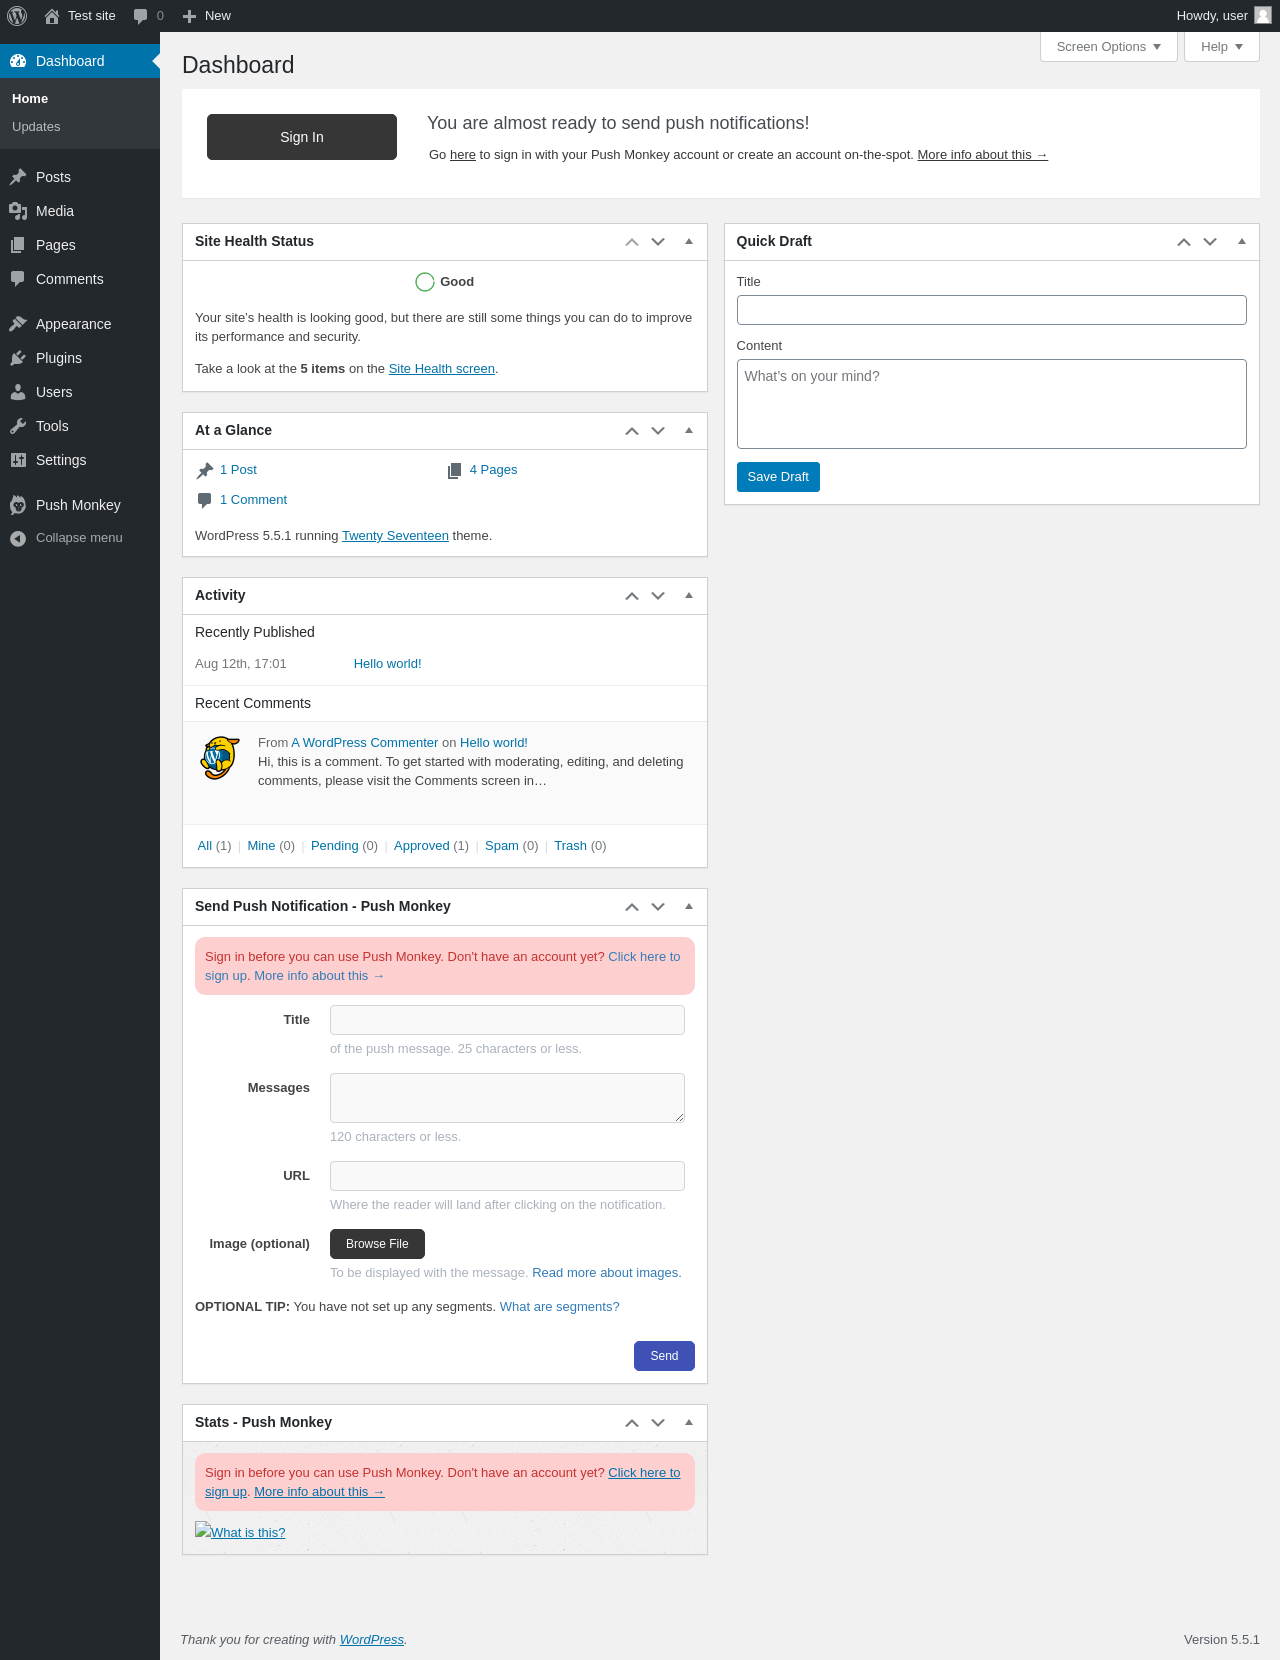Open the Twenty Seventeen theme link

click(395, 536)
